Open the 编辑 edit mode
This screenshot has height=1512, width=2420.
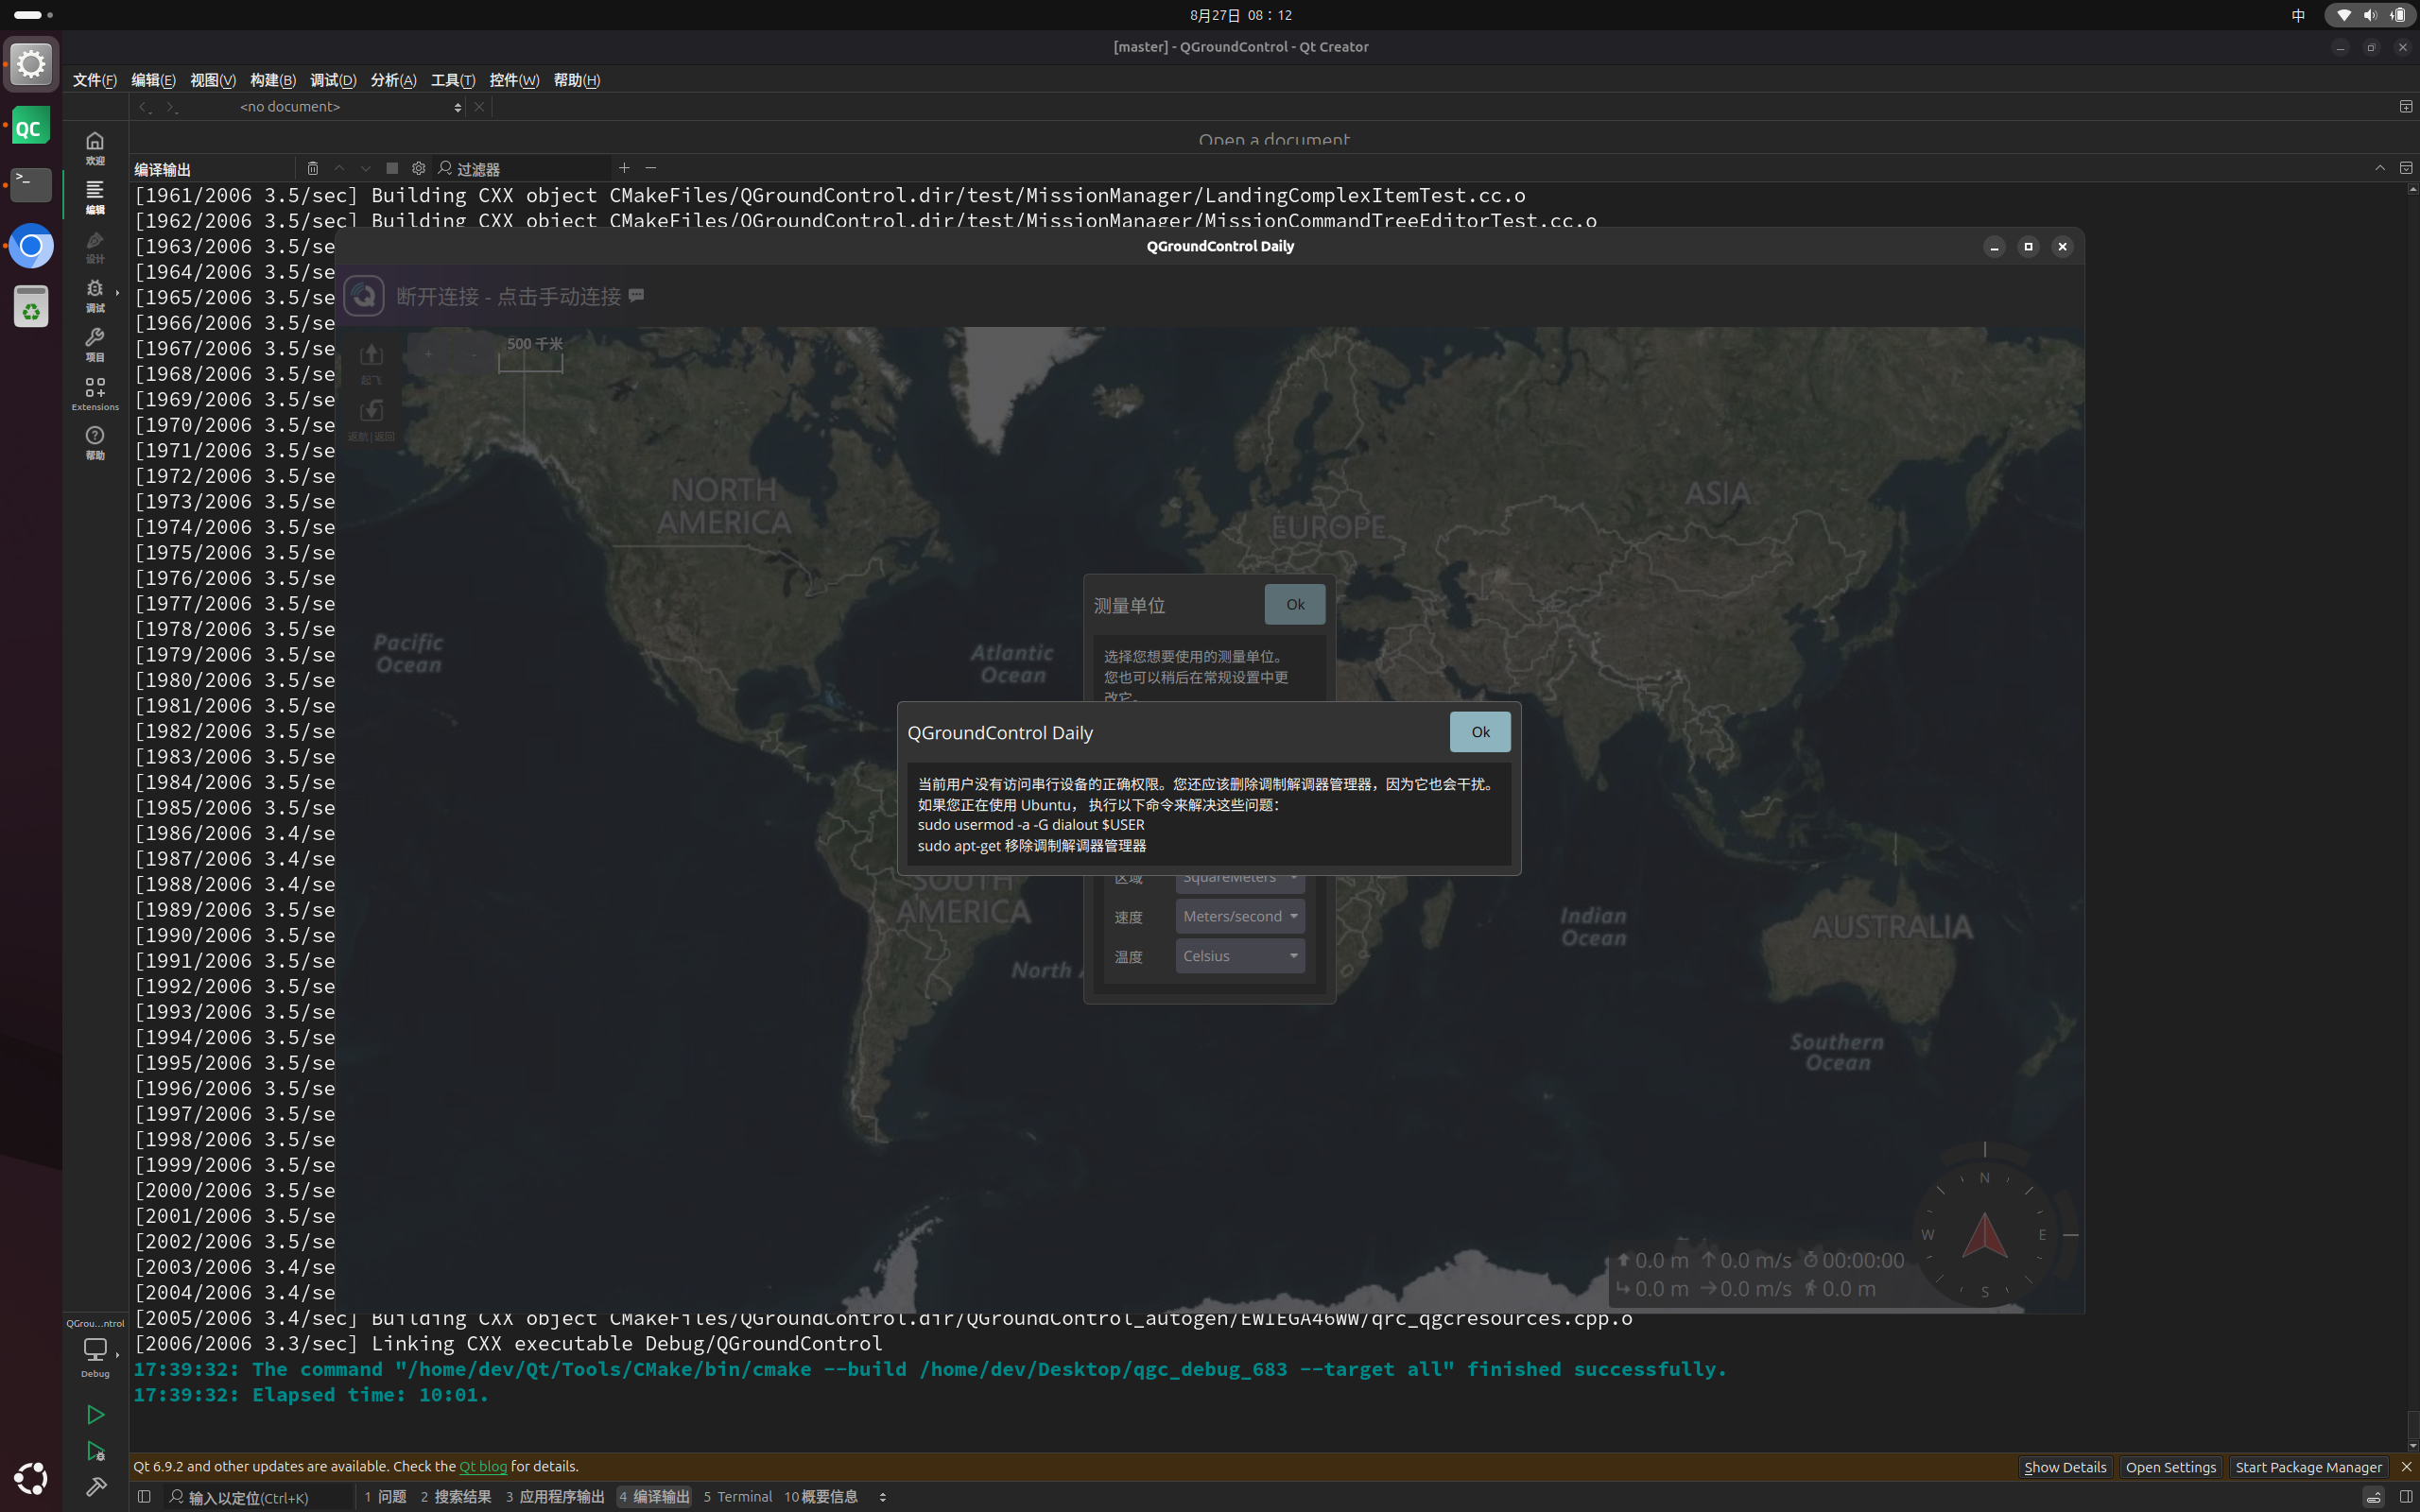[x=95, y=197]
